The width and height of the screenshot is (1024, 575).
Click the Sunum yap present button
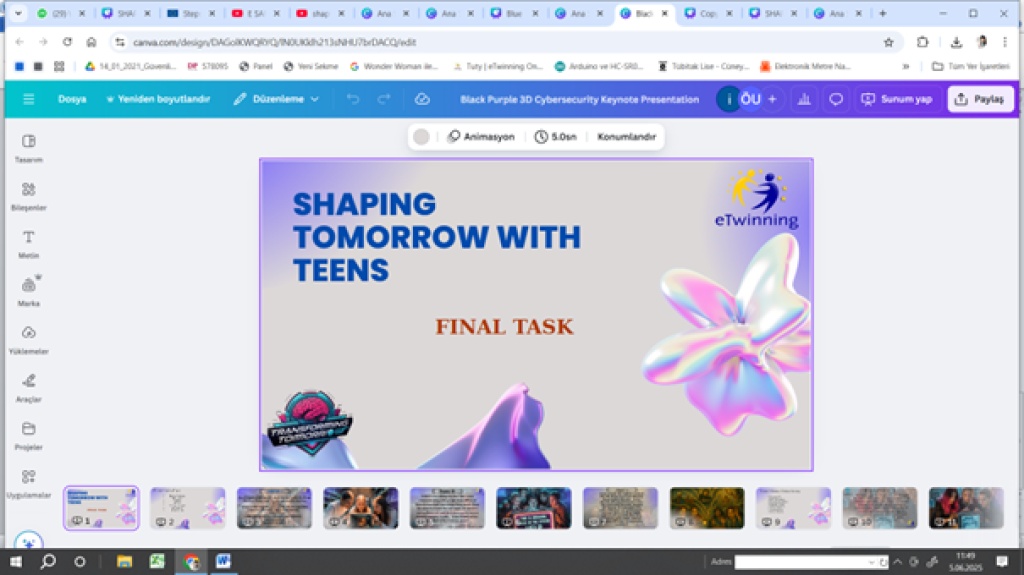pos(896,99)
